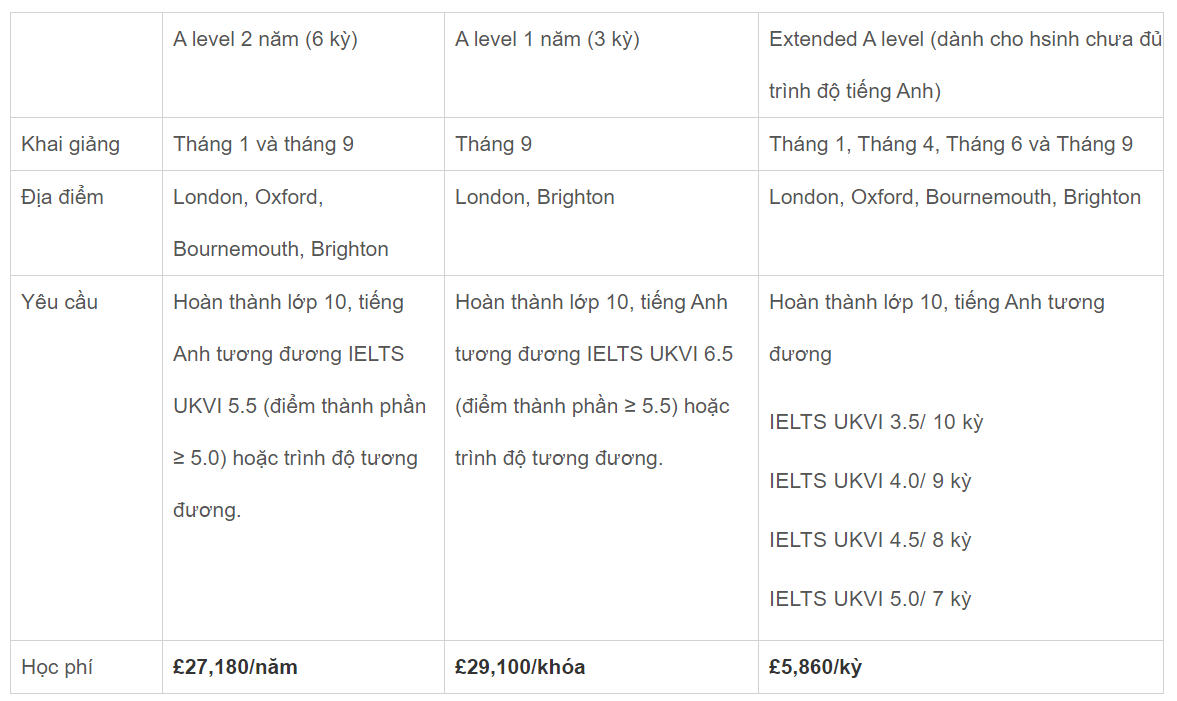Image resolution: width=1177 pixels, height=701 pixels.
Task: Click the '£27,180/năm' tuition fee
Action: pos(235,667)
